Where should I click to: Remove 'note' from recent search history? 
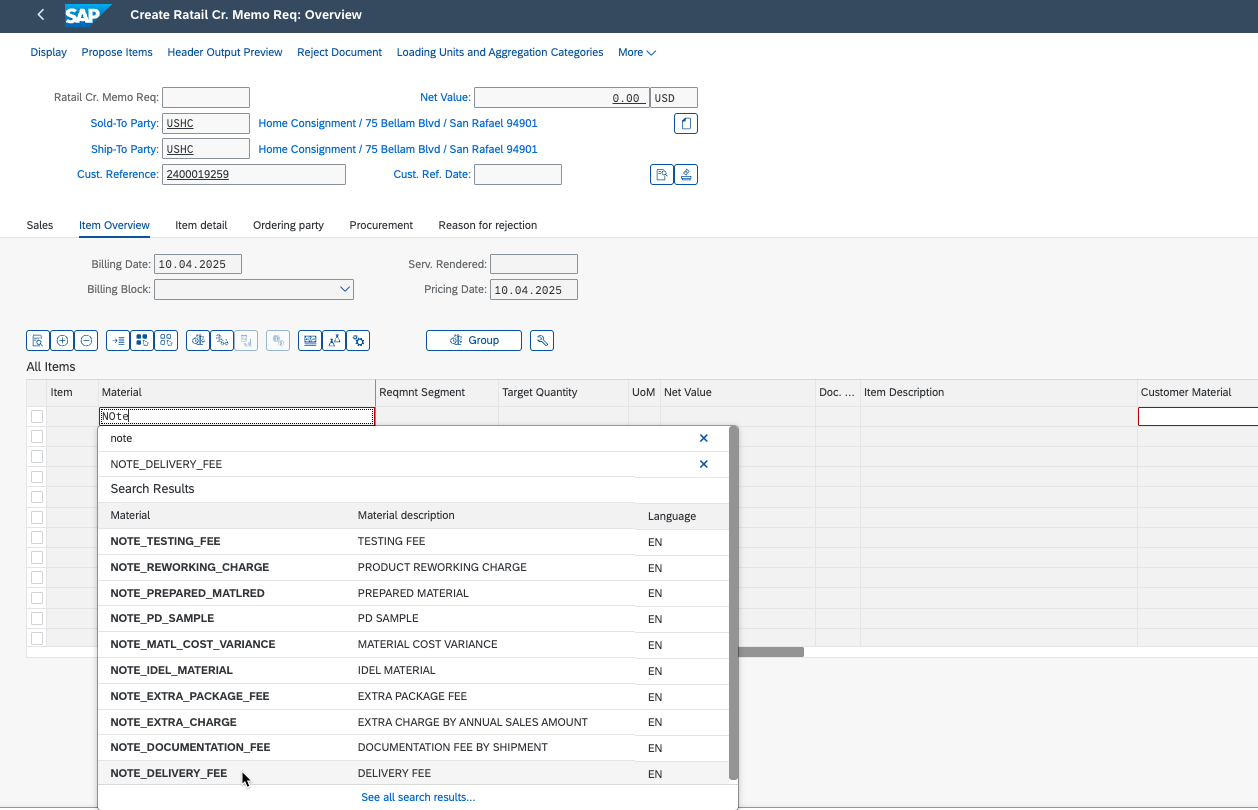coord(703,438)
